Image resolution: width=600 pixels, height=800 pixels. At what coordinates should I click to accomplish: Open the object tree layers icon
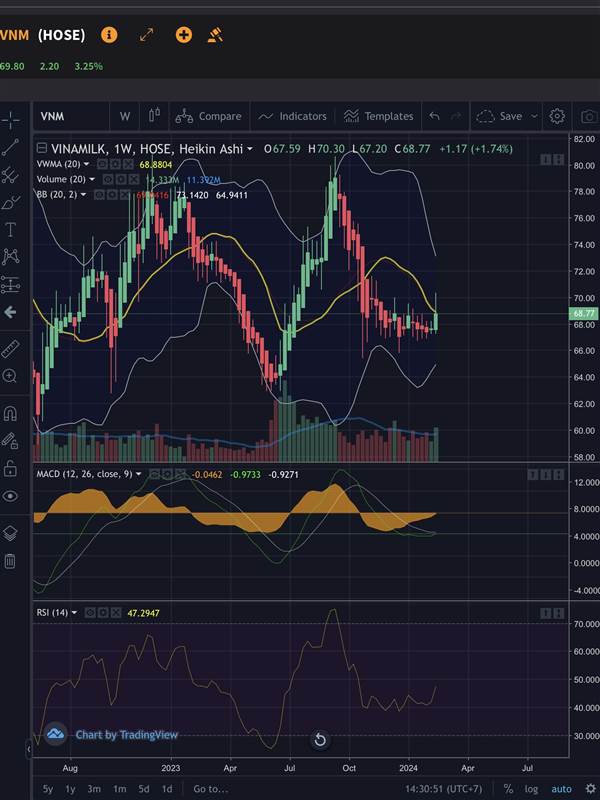pos(10,533)
